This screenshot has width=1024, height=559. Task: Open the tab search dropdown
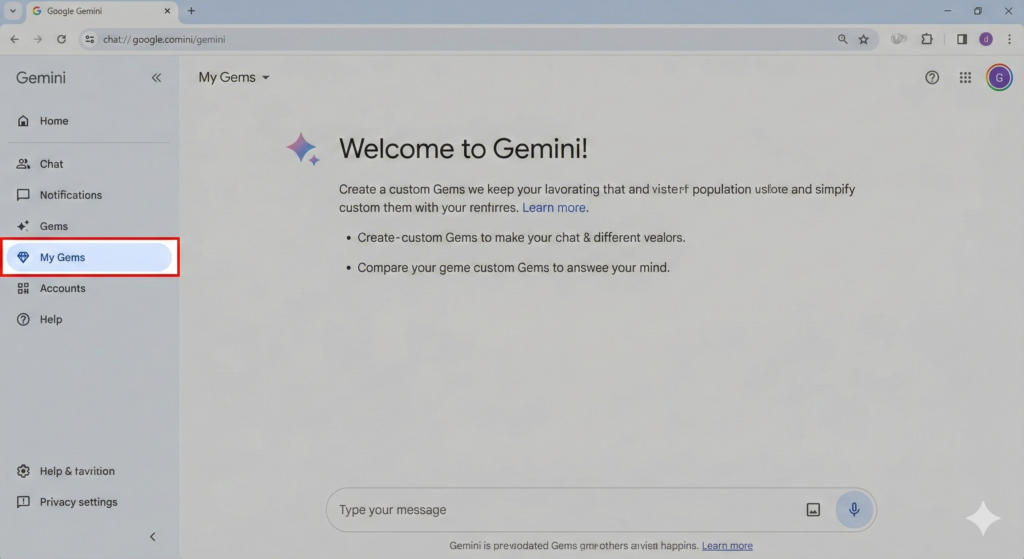tap(12, 11)
